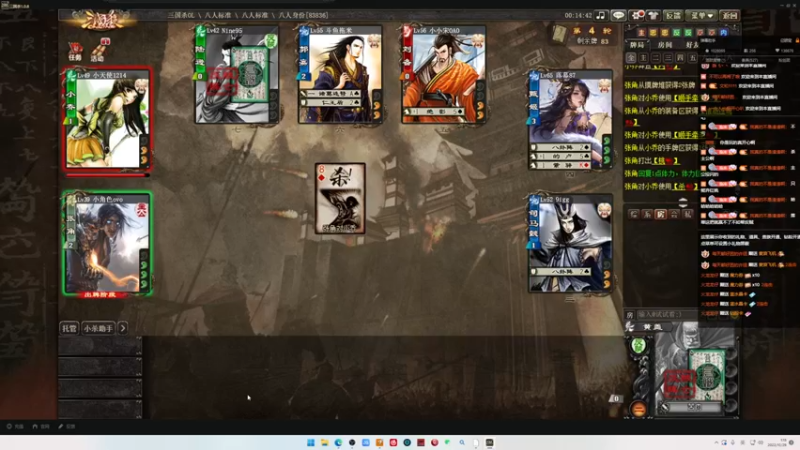This screenshot has width=800, height=450.
Task: Click 郭嘉's 仁王盾 armor equipment
Action: tap(332, 103)
